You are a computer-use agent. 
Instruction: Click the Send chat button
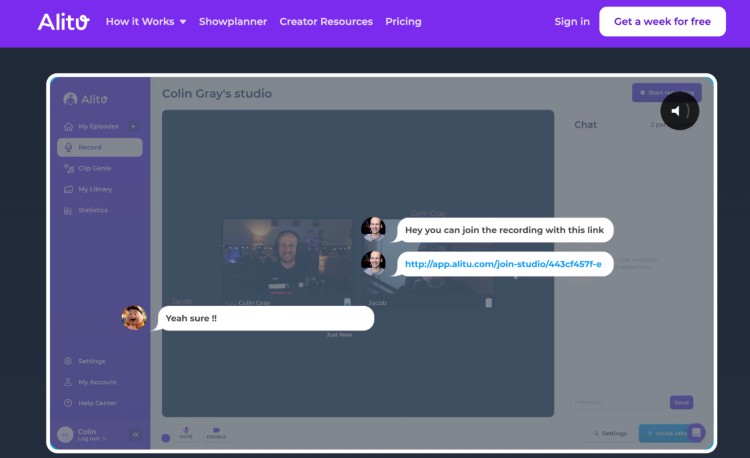681,402
